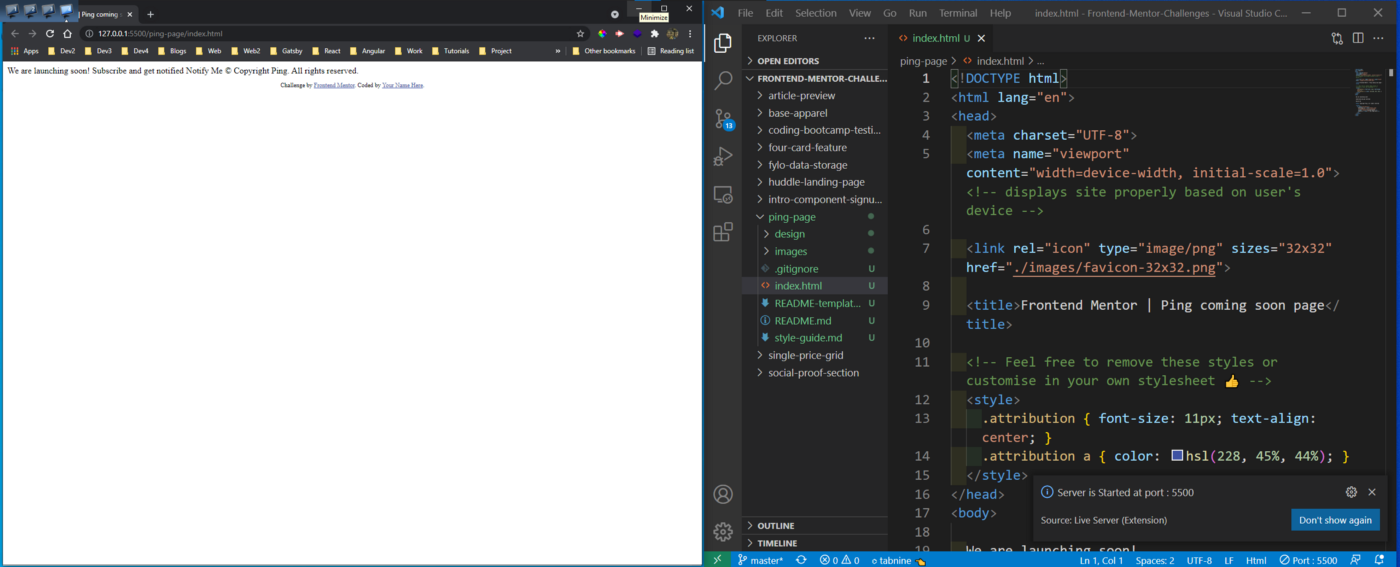Image resolution: width=1400 pixels, height=567 pixels.
Task: Open Explorer's more actions (three dots)
Action: pyautogui.click(x=869, y=38)
